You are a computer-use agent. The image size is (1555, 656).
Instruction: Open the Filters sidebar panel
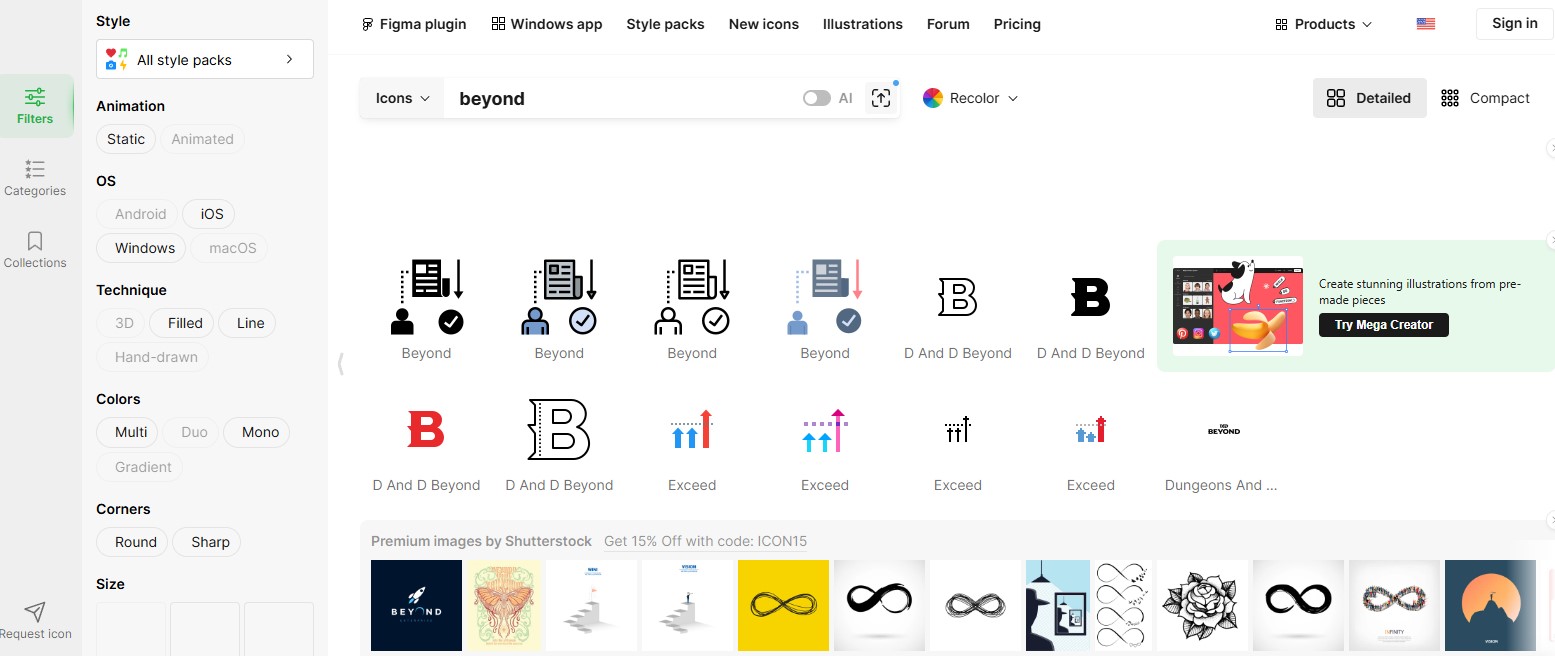point(36,105)
